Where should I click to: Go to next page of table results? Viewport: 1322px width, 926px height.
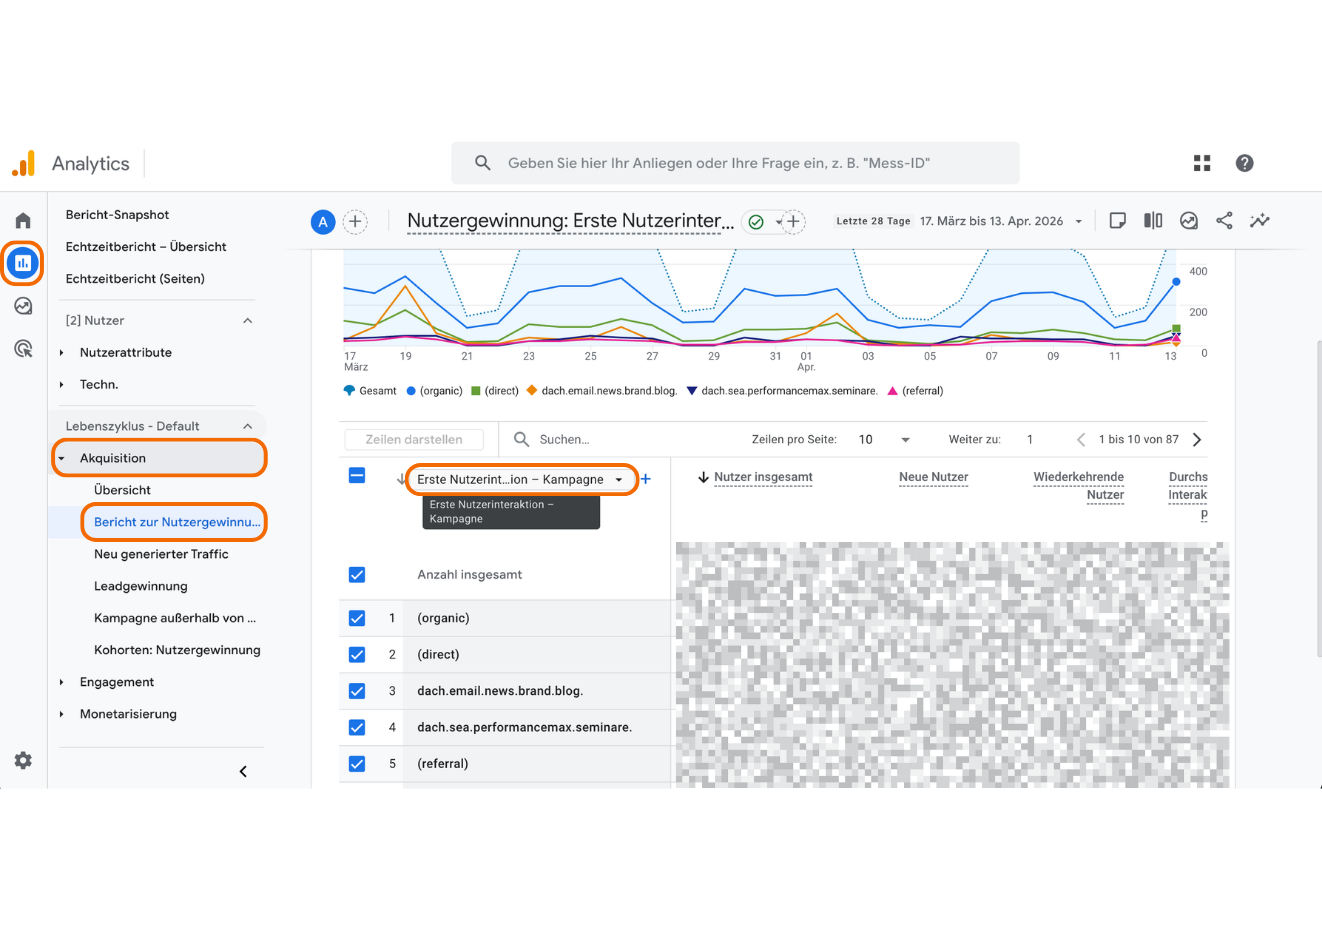pyautogui.click(x=1197, y=440)
